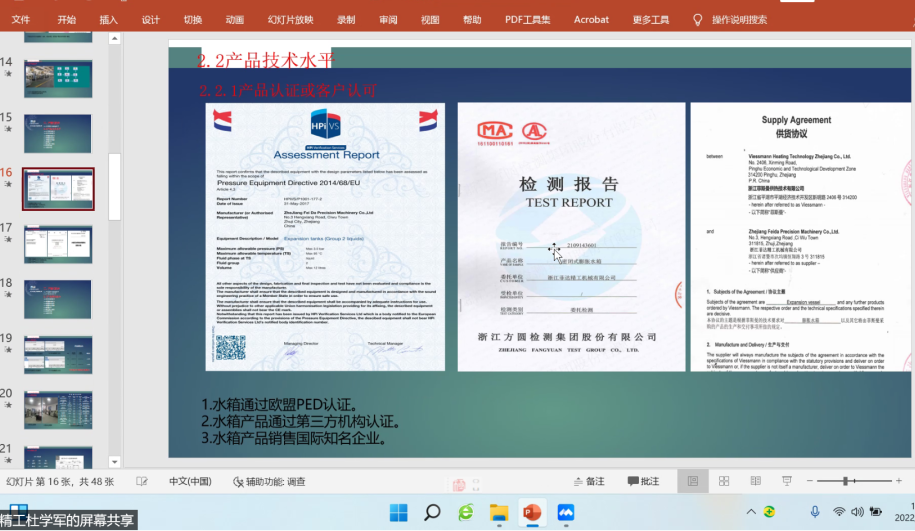Open the 审阅 ribbon tab

click(388, 20)
